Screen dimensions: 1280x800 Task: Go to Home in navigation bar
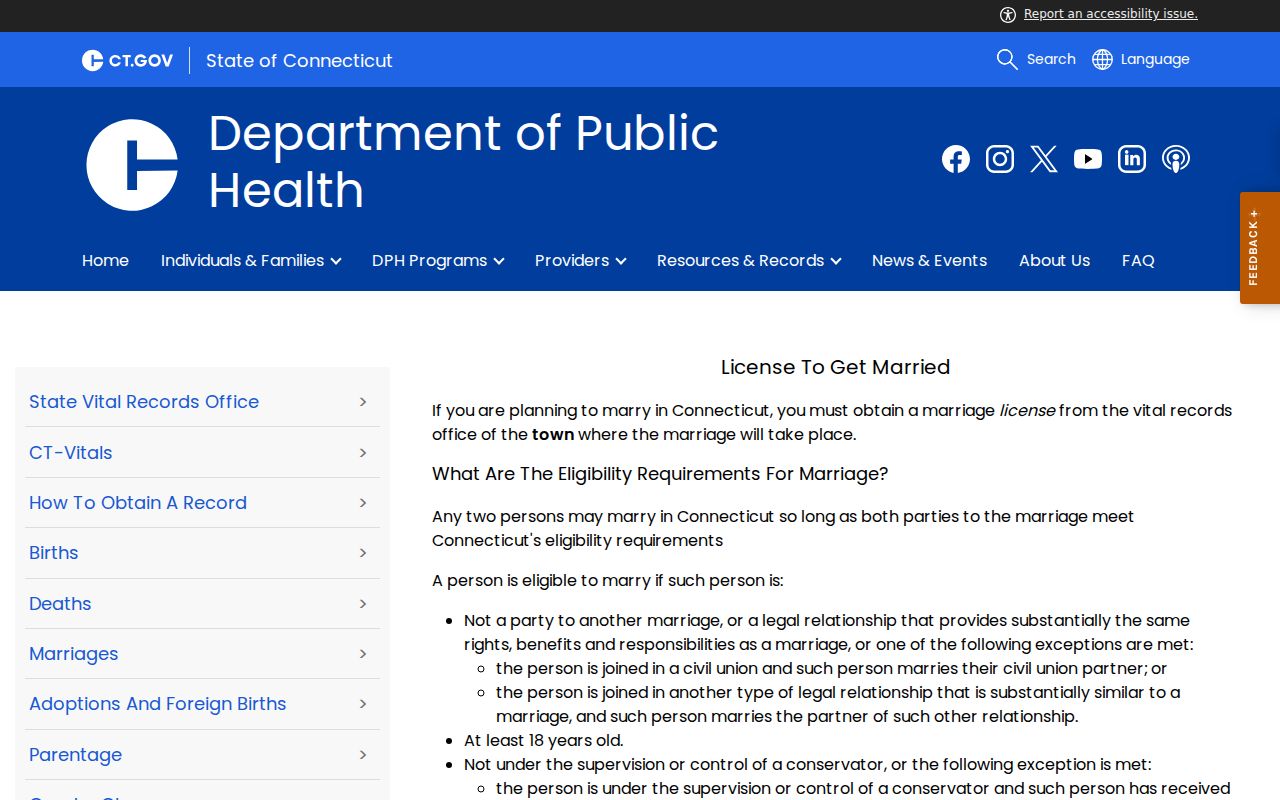[105, 260]
